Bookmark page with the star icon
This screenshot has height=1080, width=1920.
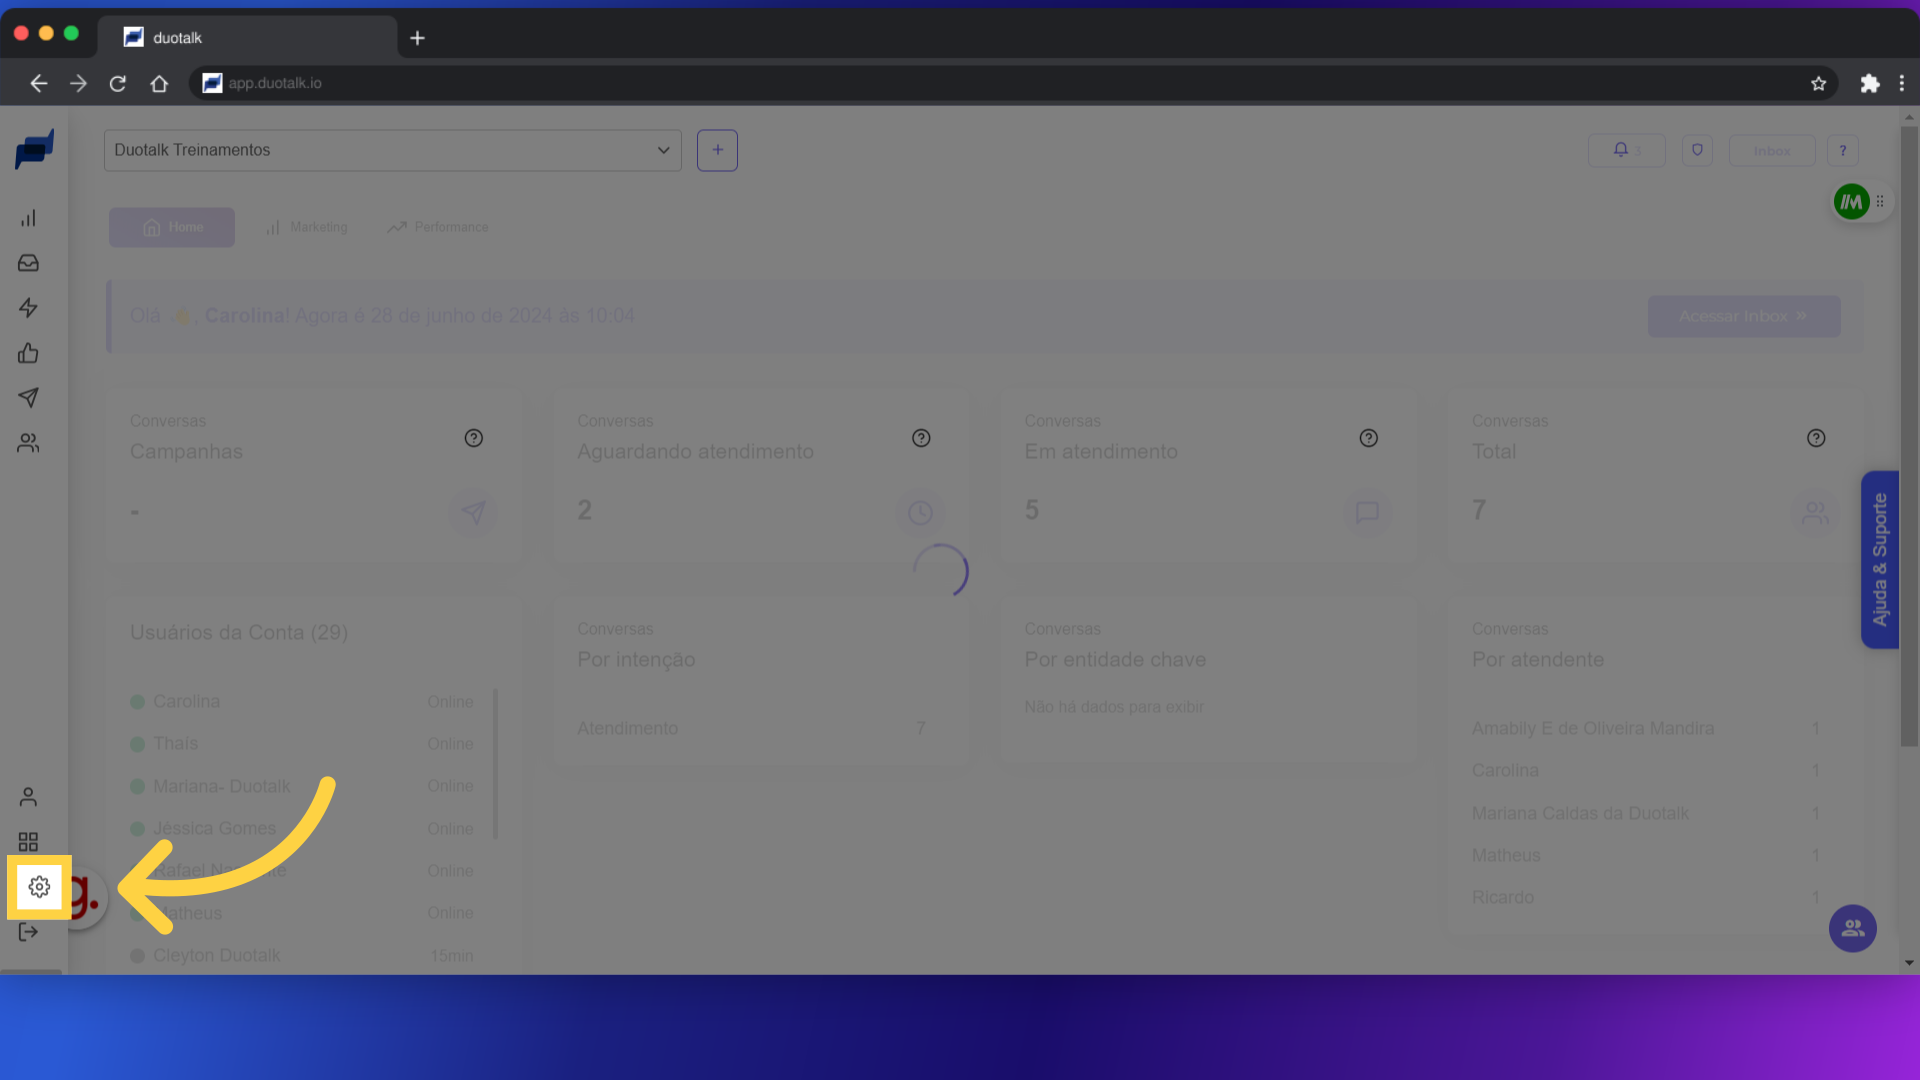1818,83
